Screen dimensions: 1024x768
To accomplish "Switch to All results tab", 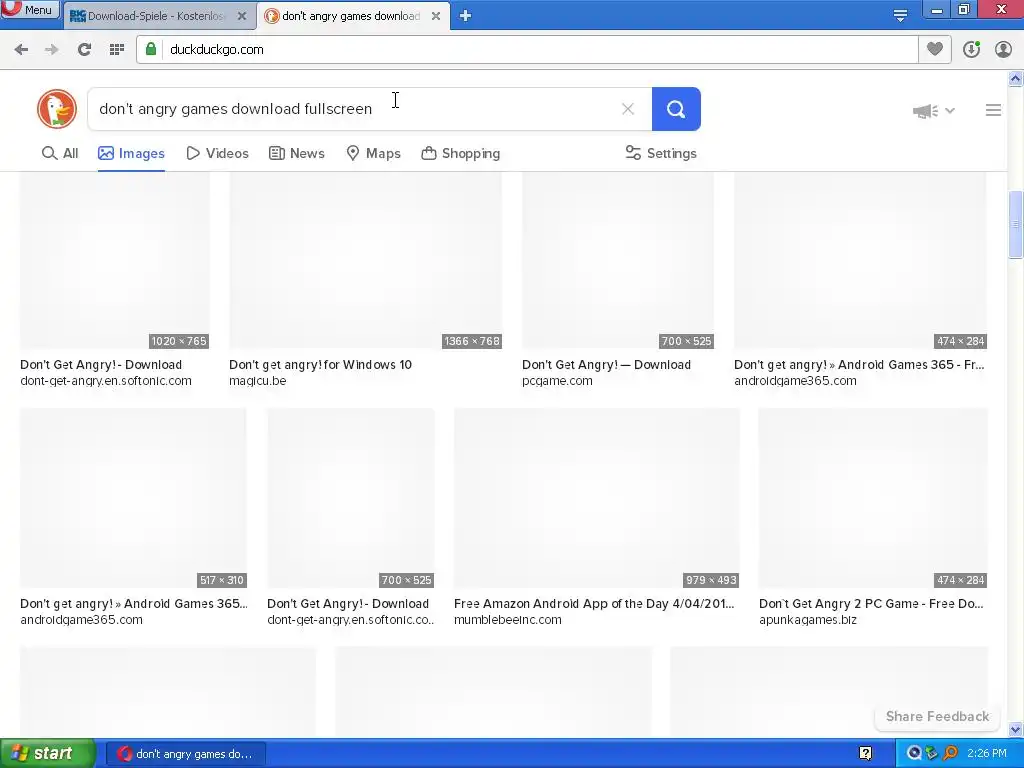I will point(60,153).
